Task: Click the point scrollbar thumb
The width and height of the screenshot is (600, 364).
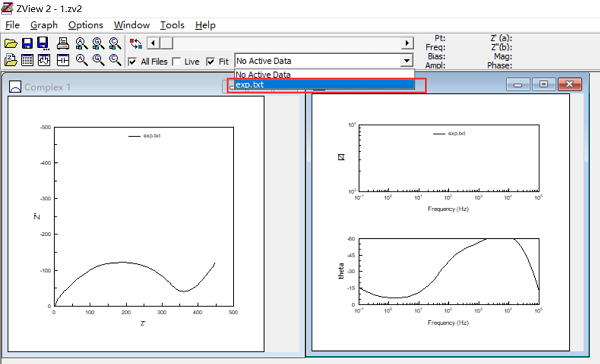Action: pyautogui.click(x=166, y=43)
